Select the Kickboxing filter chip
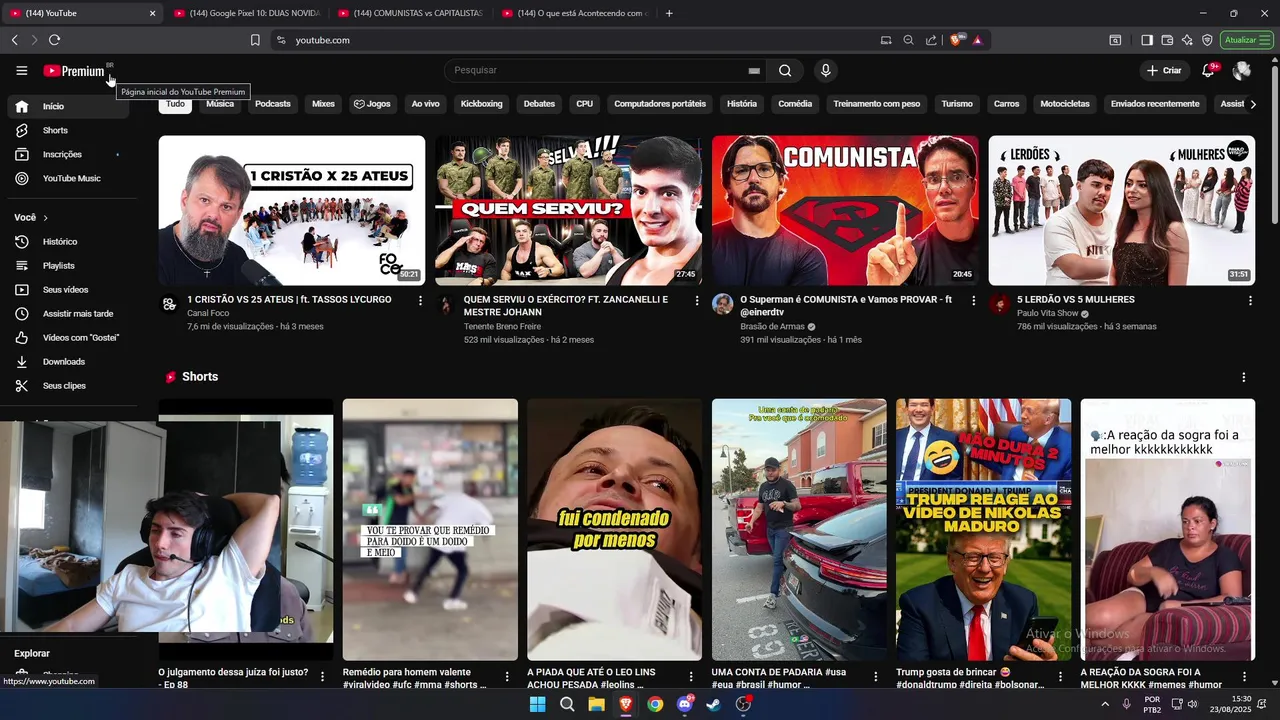This screenshot has width=1280, height=720. point(481,104)
